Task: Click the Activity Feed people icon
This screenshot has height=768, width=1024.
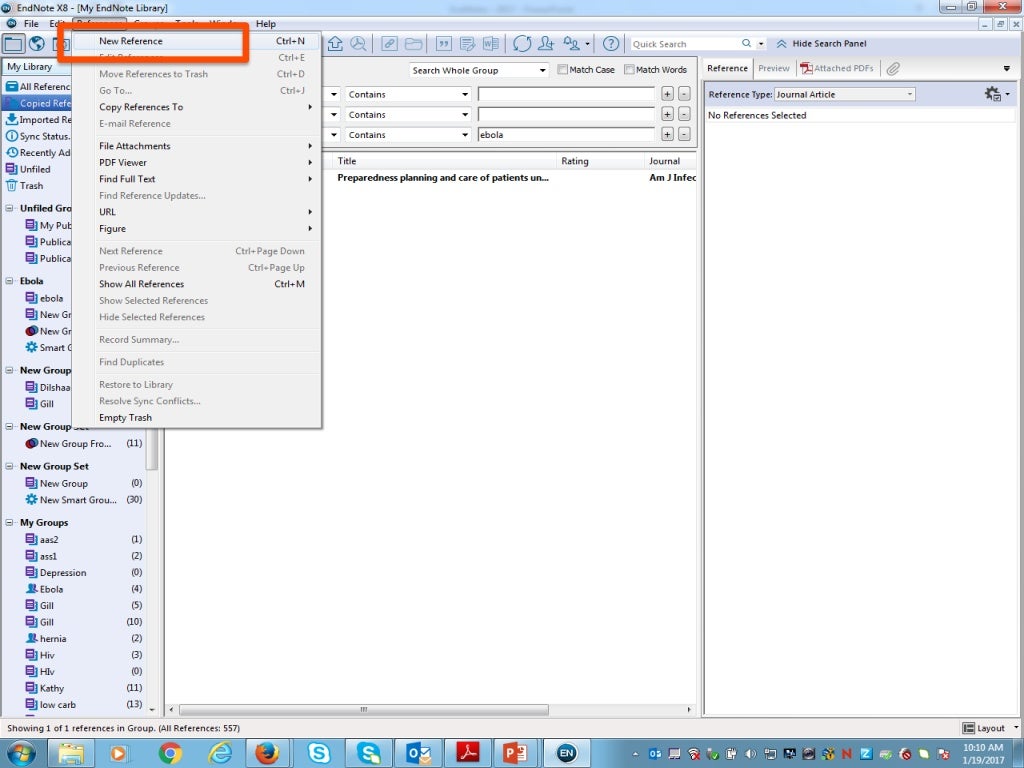Action: click(x=571, y=44)
